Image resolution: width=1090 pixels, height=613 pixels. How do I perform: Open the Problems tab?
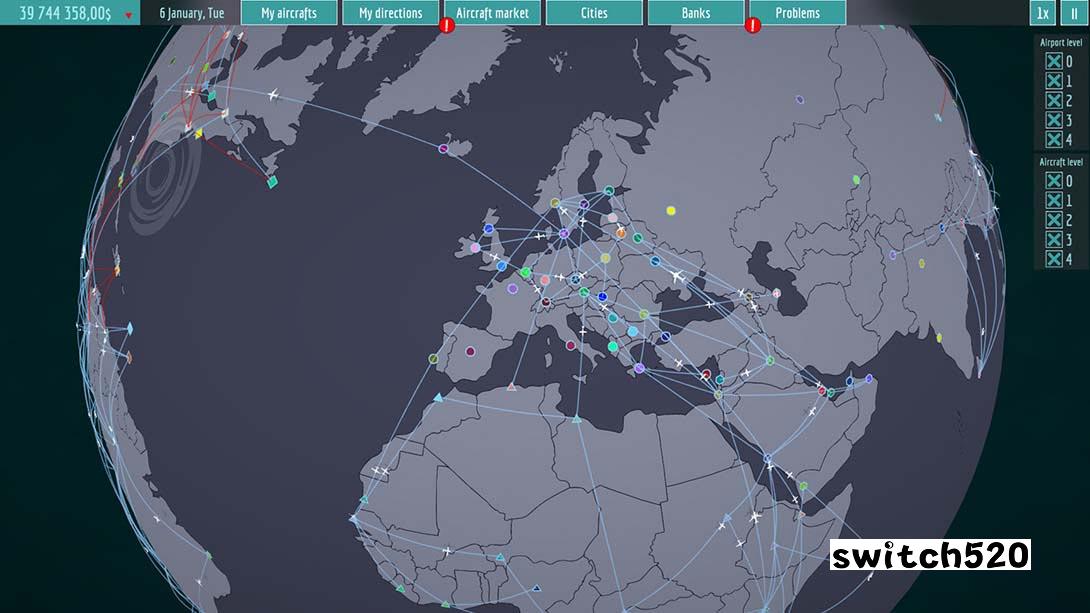click(797, 13)
